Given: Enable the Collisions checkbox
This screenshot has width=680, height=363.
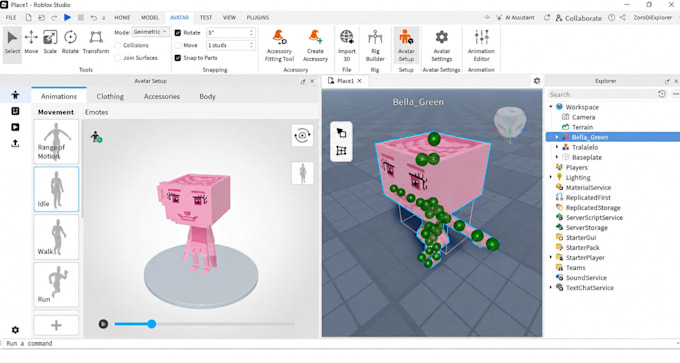Looking at the screenshot, I should (x=118, y=45).
